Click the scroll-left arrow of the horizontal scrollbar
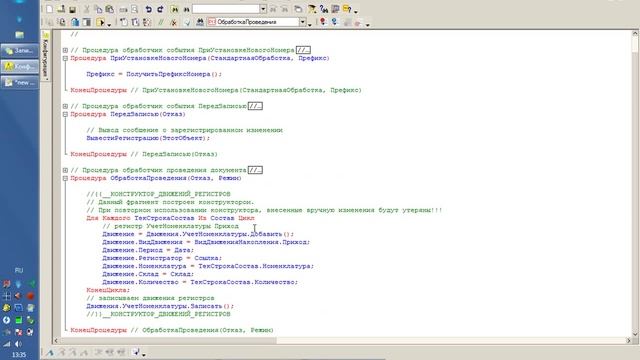The image size is (640, 360). coord(56,340)
